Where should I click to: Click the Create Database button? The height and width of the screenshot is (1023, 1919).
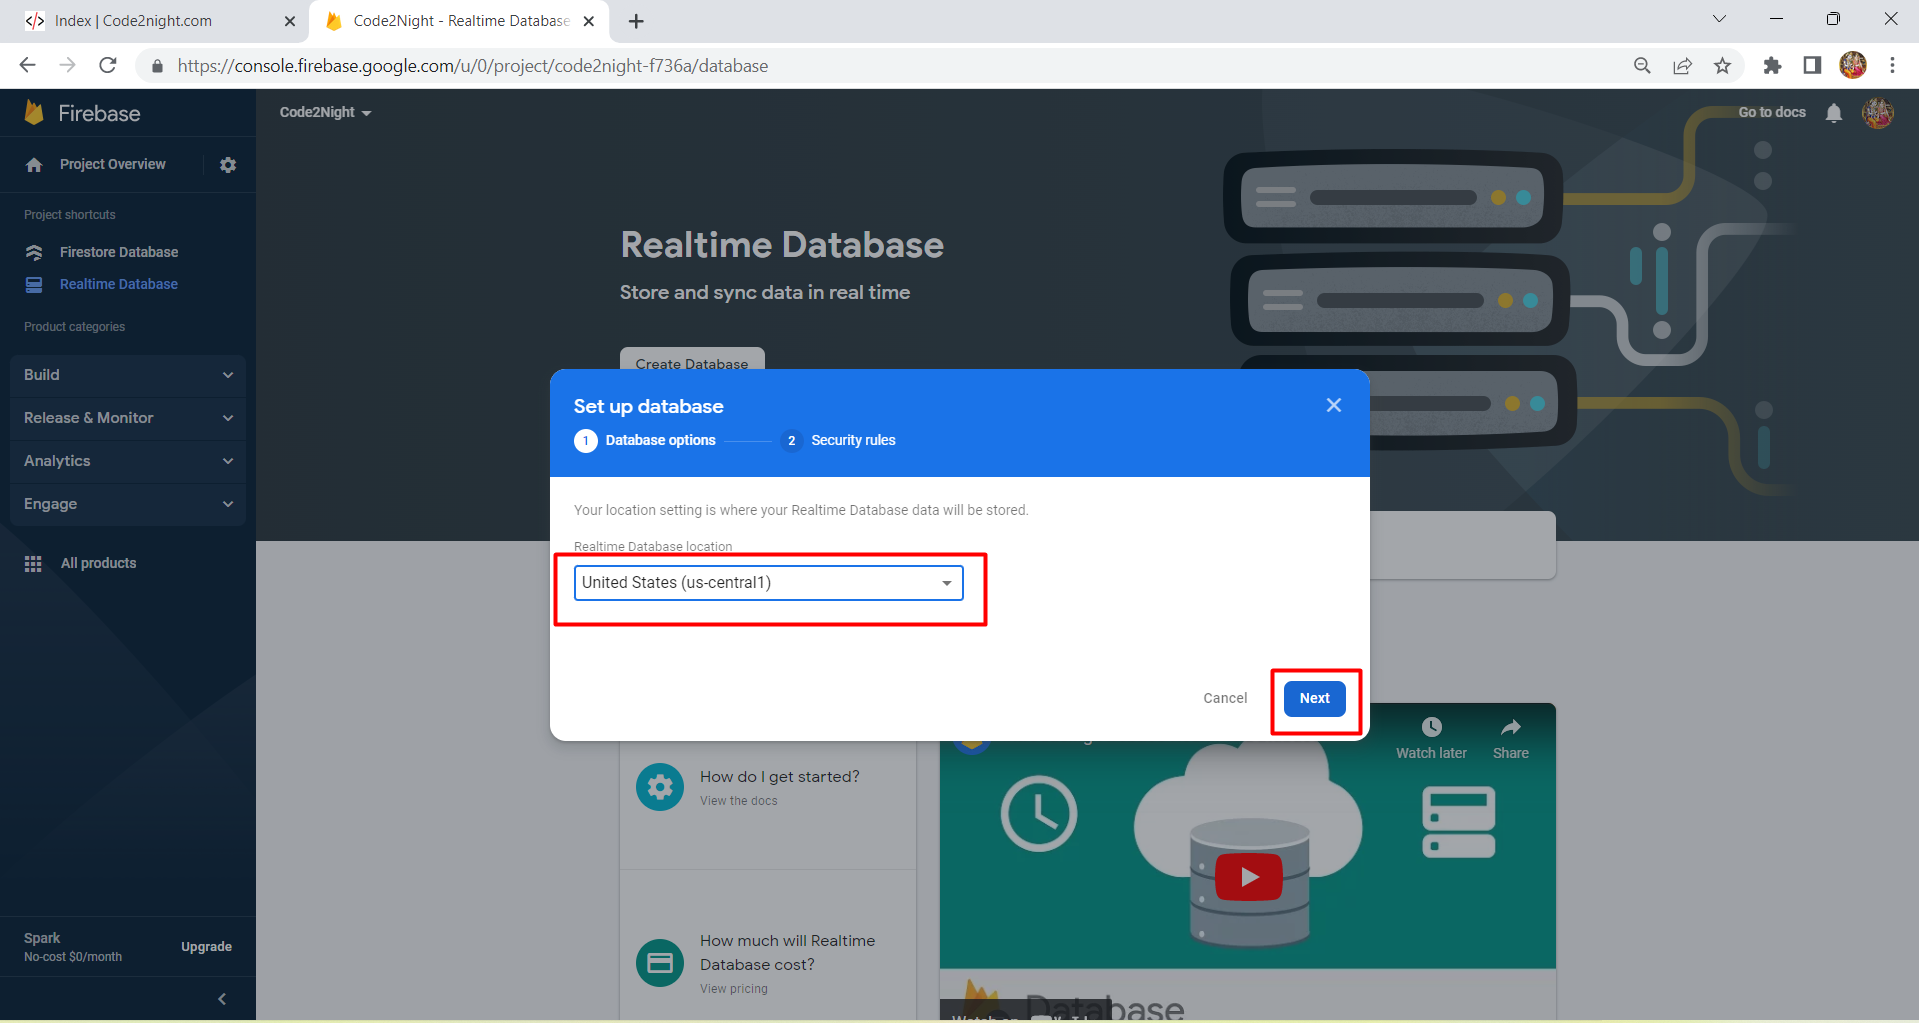(x=692, y=361)
